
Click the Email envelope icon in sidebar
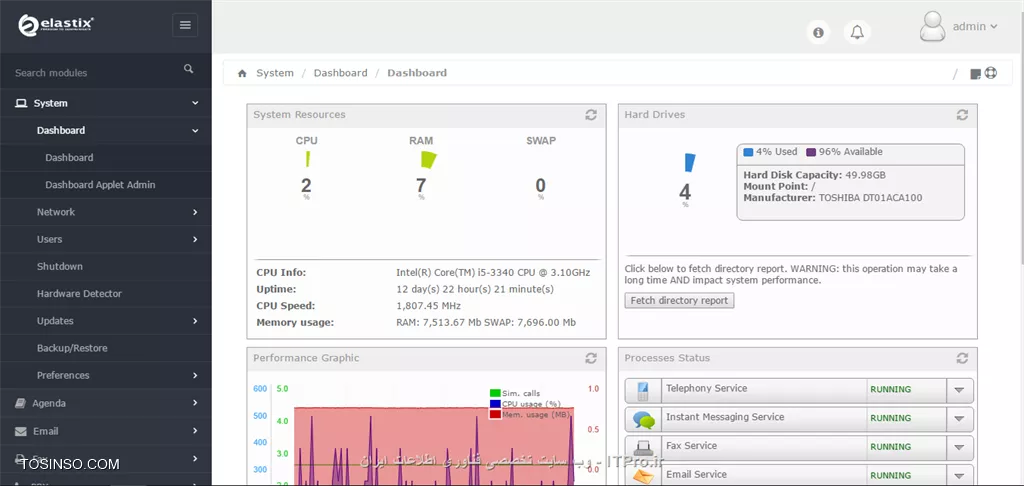[x=21, y=431]
